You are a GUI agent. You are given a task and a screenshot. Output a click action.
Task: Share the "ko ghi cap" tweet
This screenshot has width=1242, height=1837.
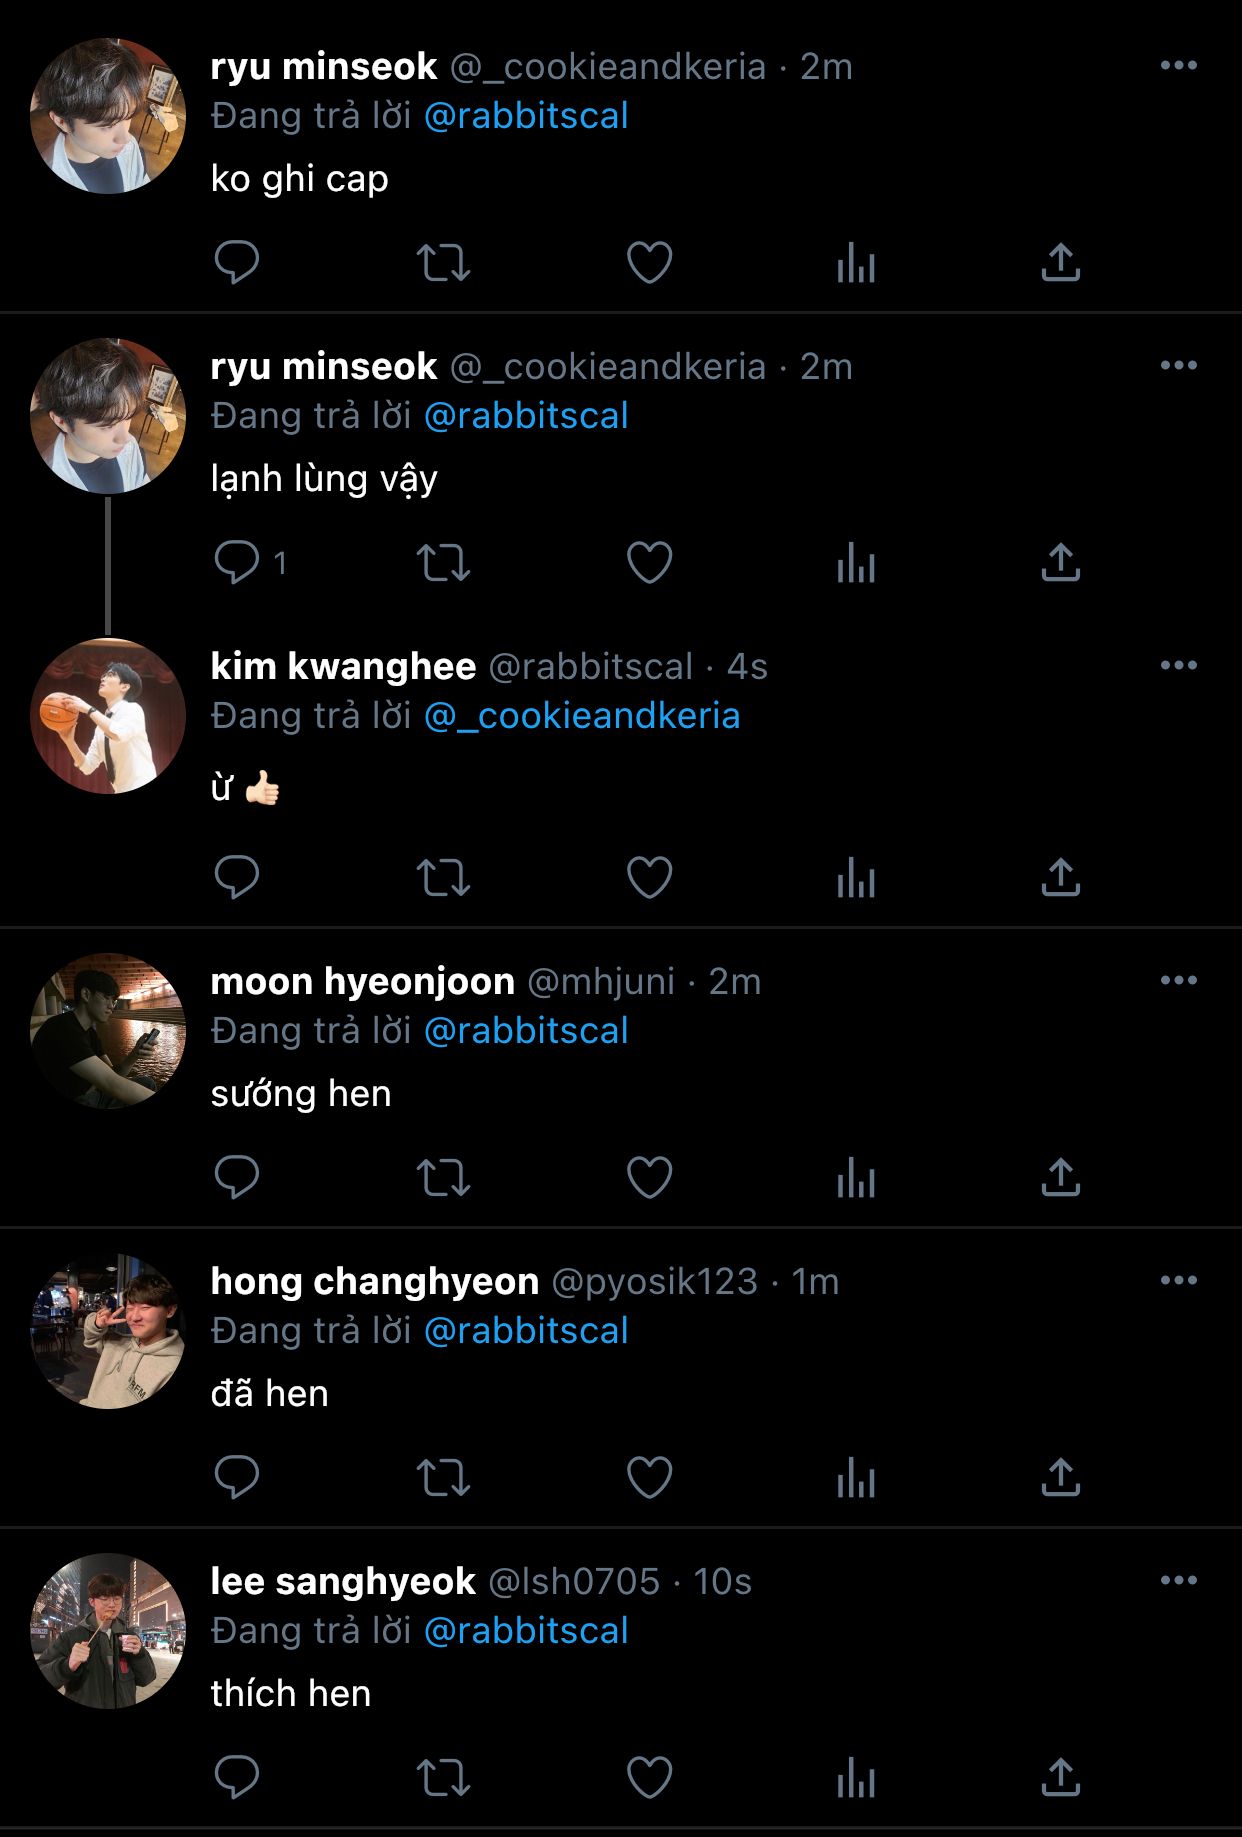pos(1061,263)
